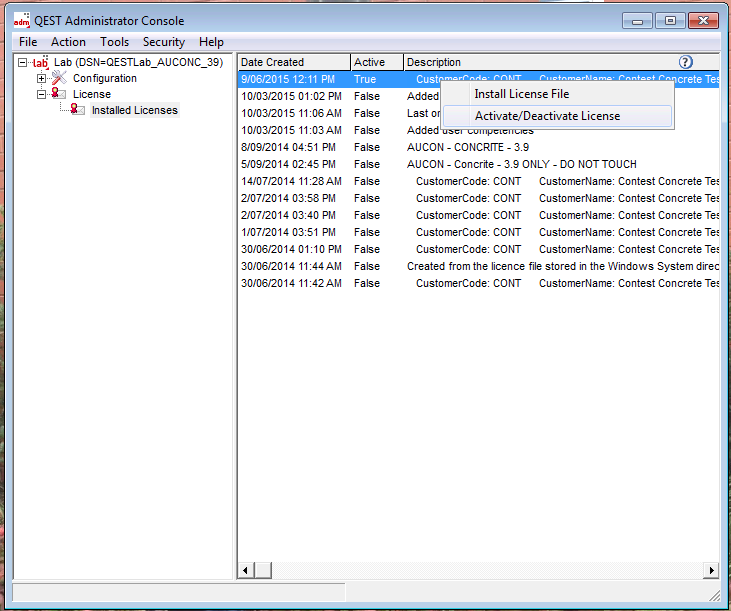Click the horizontal scrollbar left arrow
The height and width of the screenshot is (611, 731).
246,570
